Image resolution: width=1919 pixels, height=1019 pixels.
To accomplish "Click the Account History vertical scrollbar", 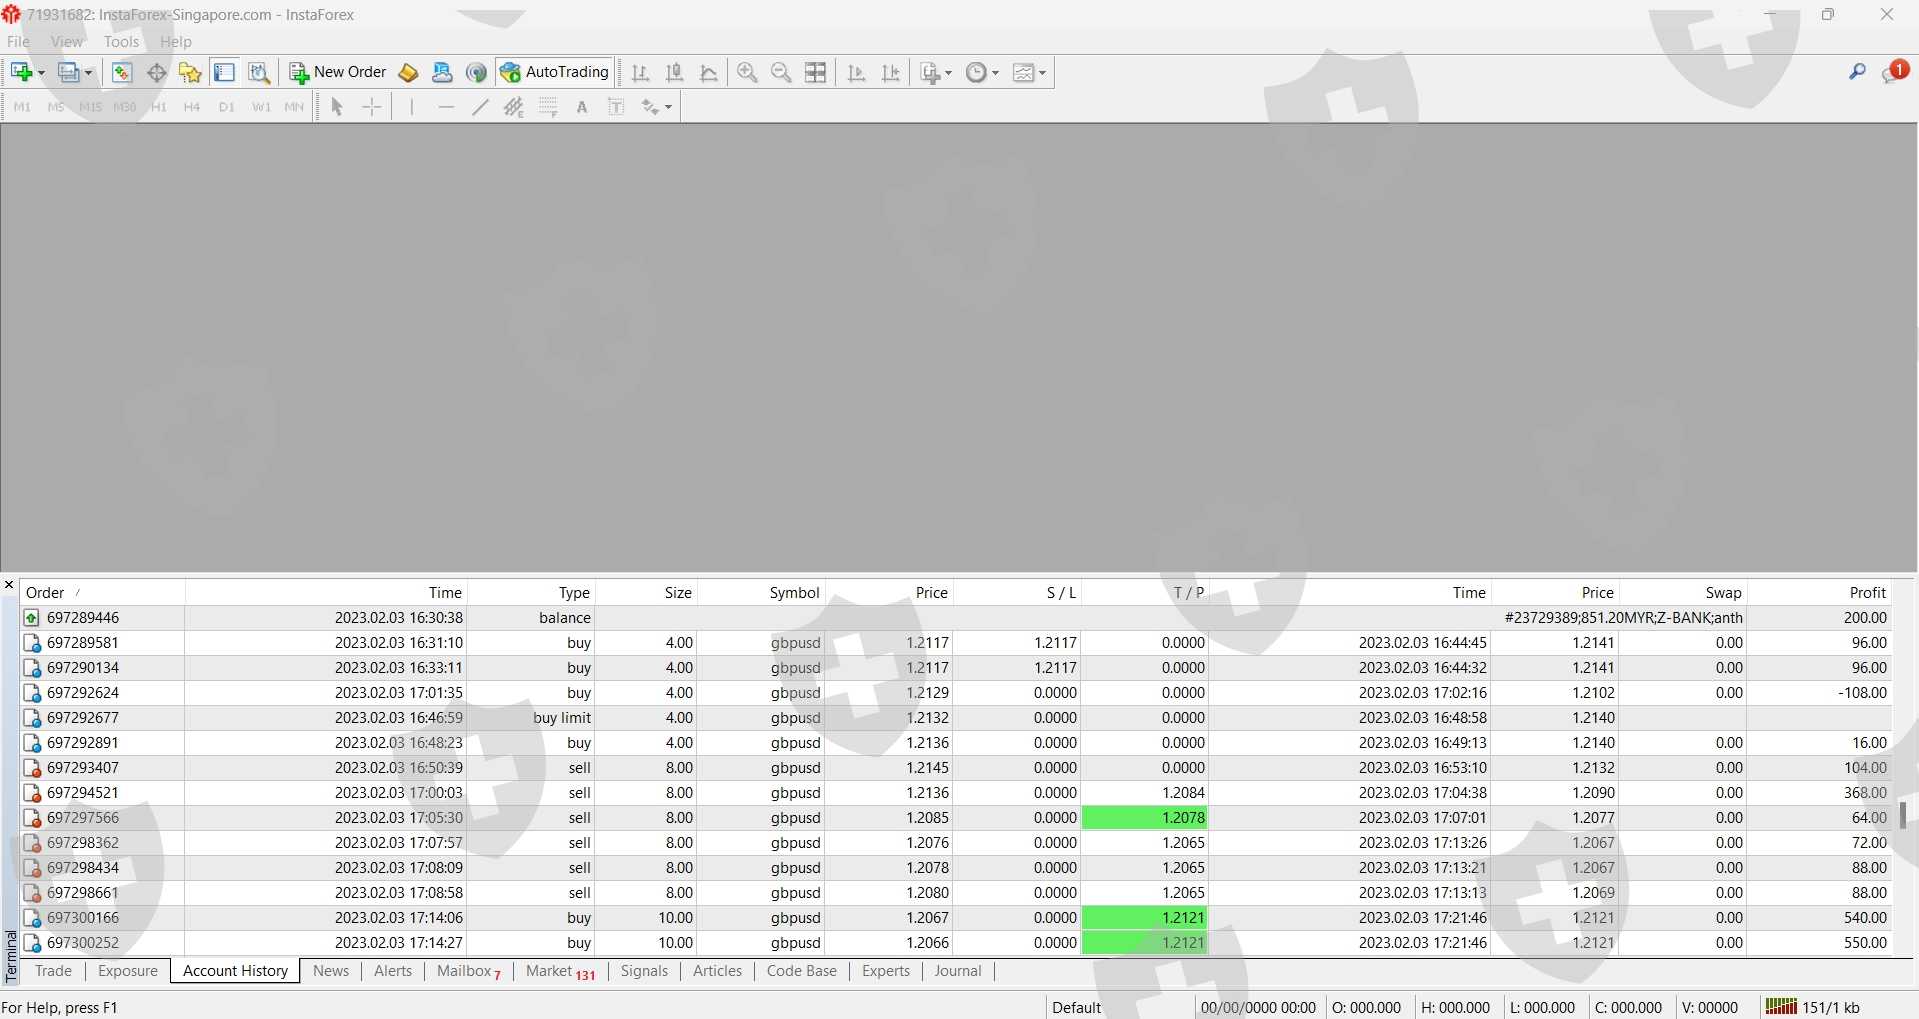I will (x=1902, y=815).
